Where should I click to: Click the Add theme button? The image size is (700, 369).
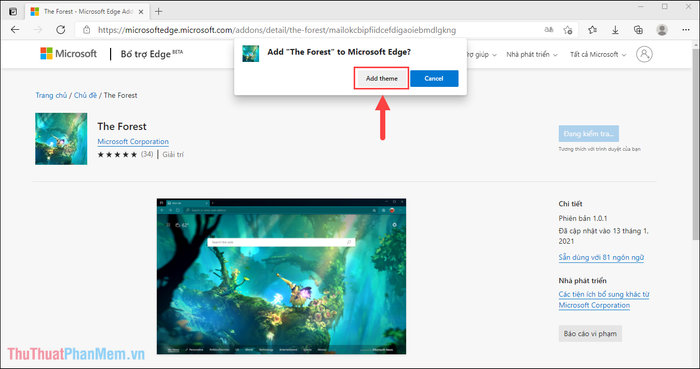(x=382, y=79)
